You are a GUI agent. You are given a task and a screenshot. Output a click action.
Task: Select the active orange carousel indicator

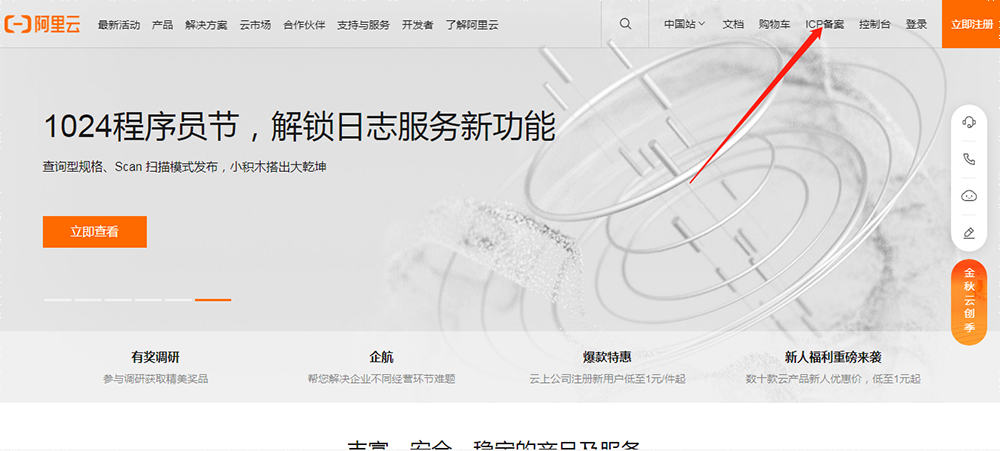(213, 299)
